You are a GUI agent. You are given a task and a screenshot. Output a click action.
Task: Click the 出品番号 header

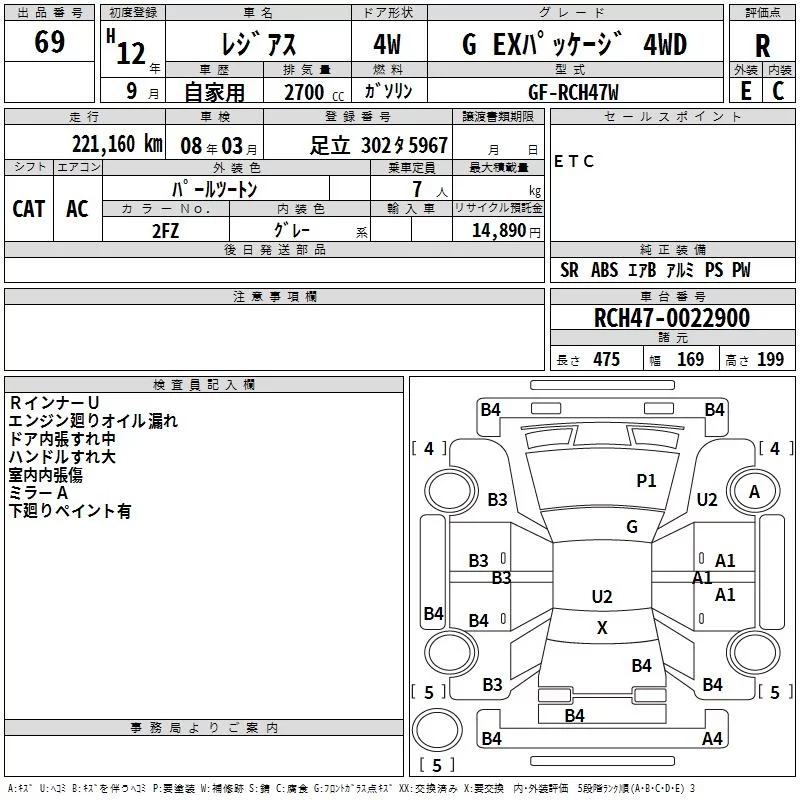[49, 13]
